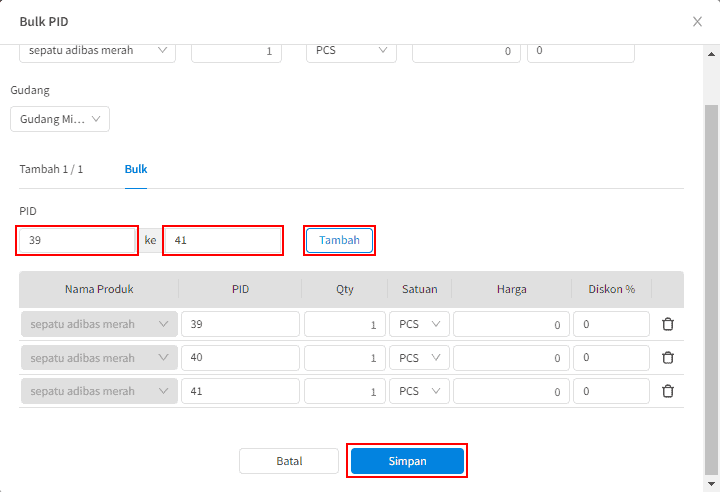Click the Satuan column header
720x492 pixels.
coord(419,289)
